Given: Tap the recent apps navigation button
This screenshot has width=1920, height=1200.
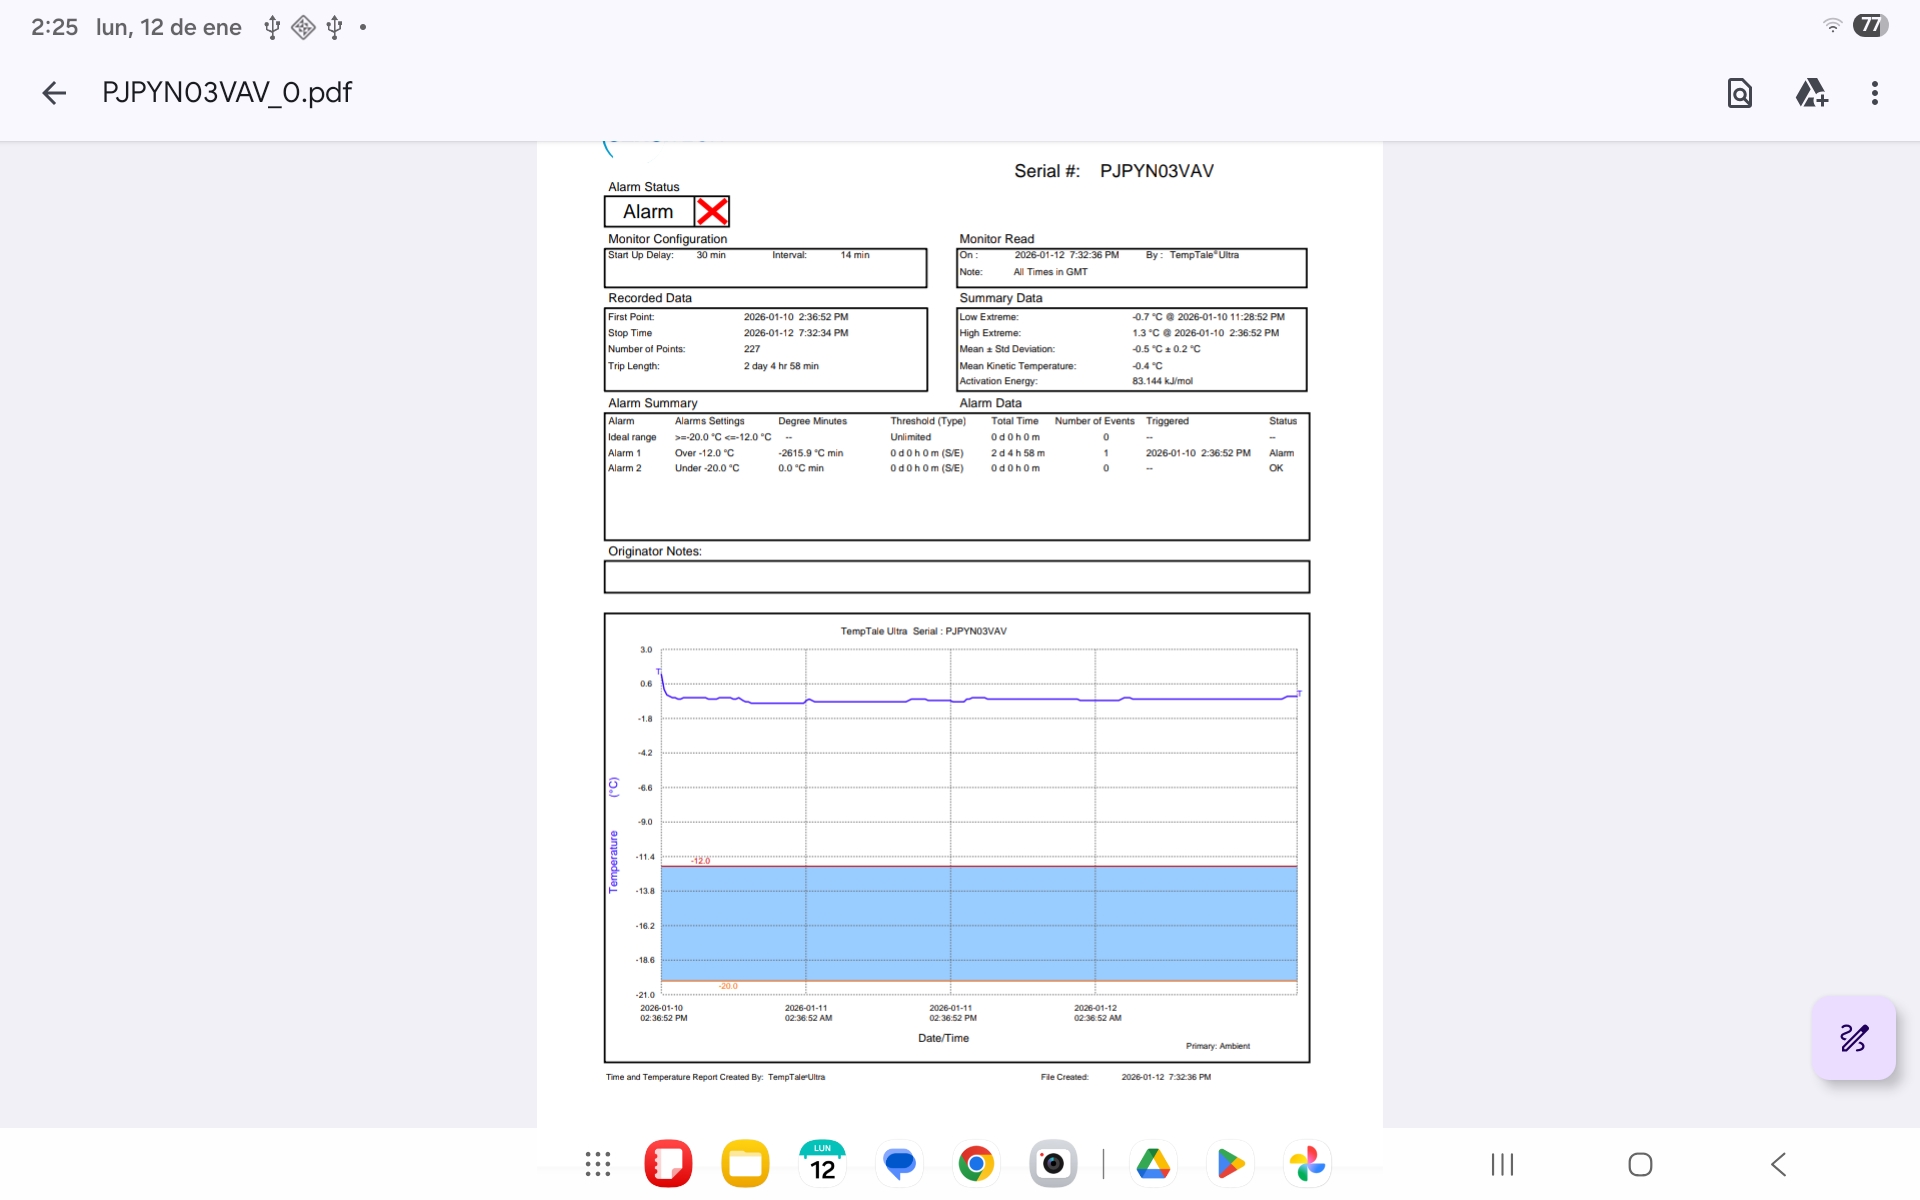Looking at the screenshot, I should [x=1502, y=1164].
